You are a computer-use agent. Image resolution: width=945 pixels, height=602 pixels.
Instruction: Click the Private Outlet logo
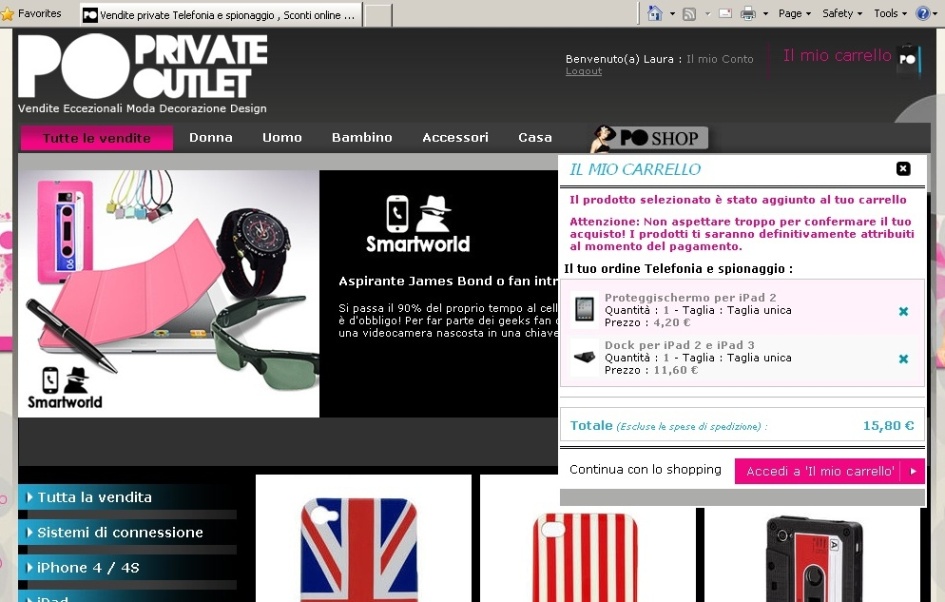coord(143,66)
